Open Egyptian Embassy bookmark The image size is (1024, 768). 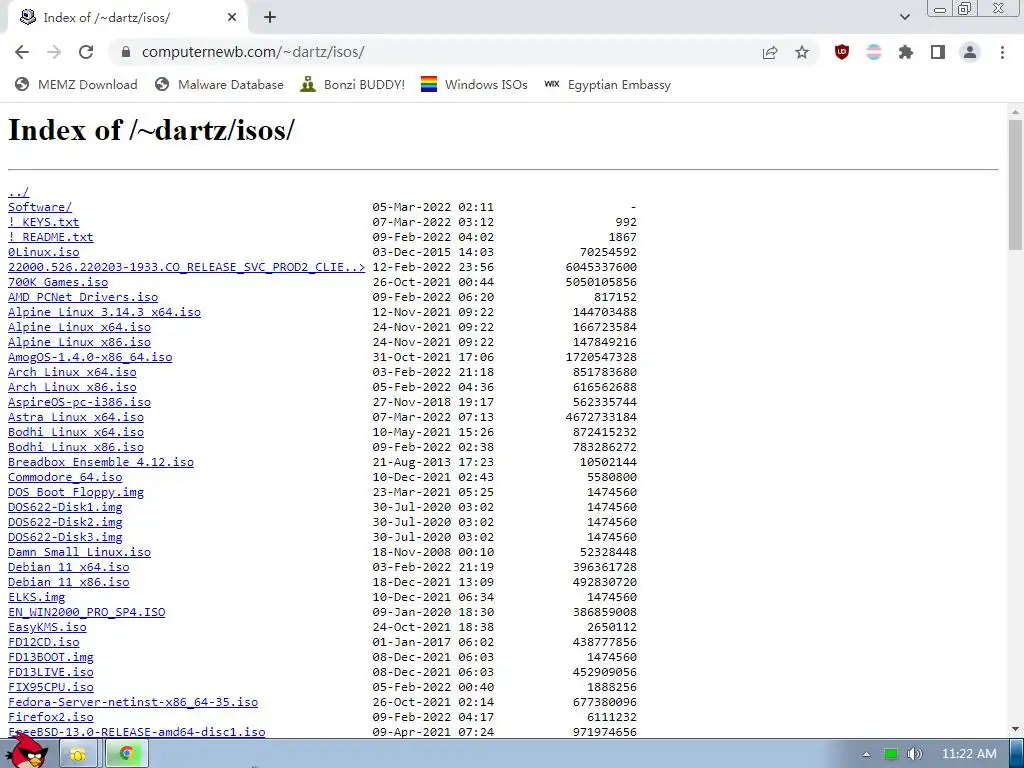pos(607,84)
